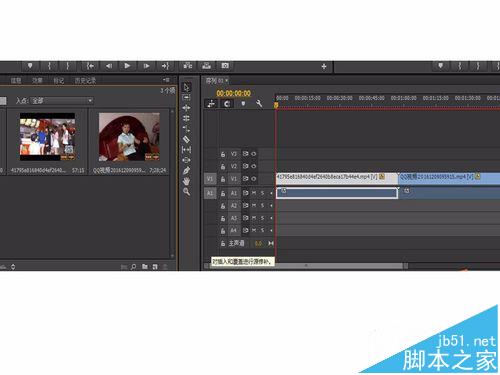Solo audio track A2
500x375 pixels.
click(x=262, y=205)
